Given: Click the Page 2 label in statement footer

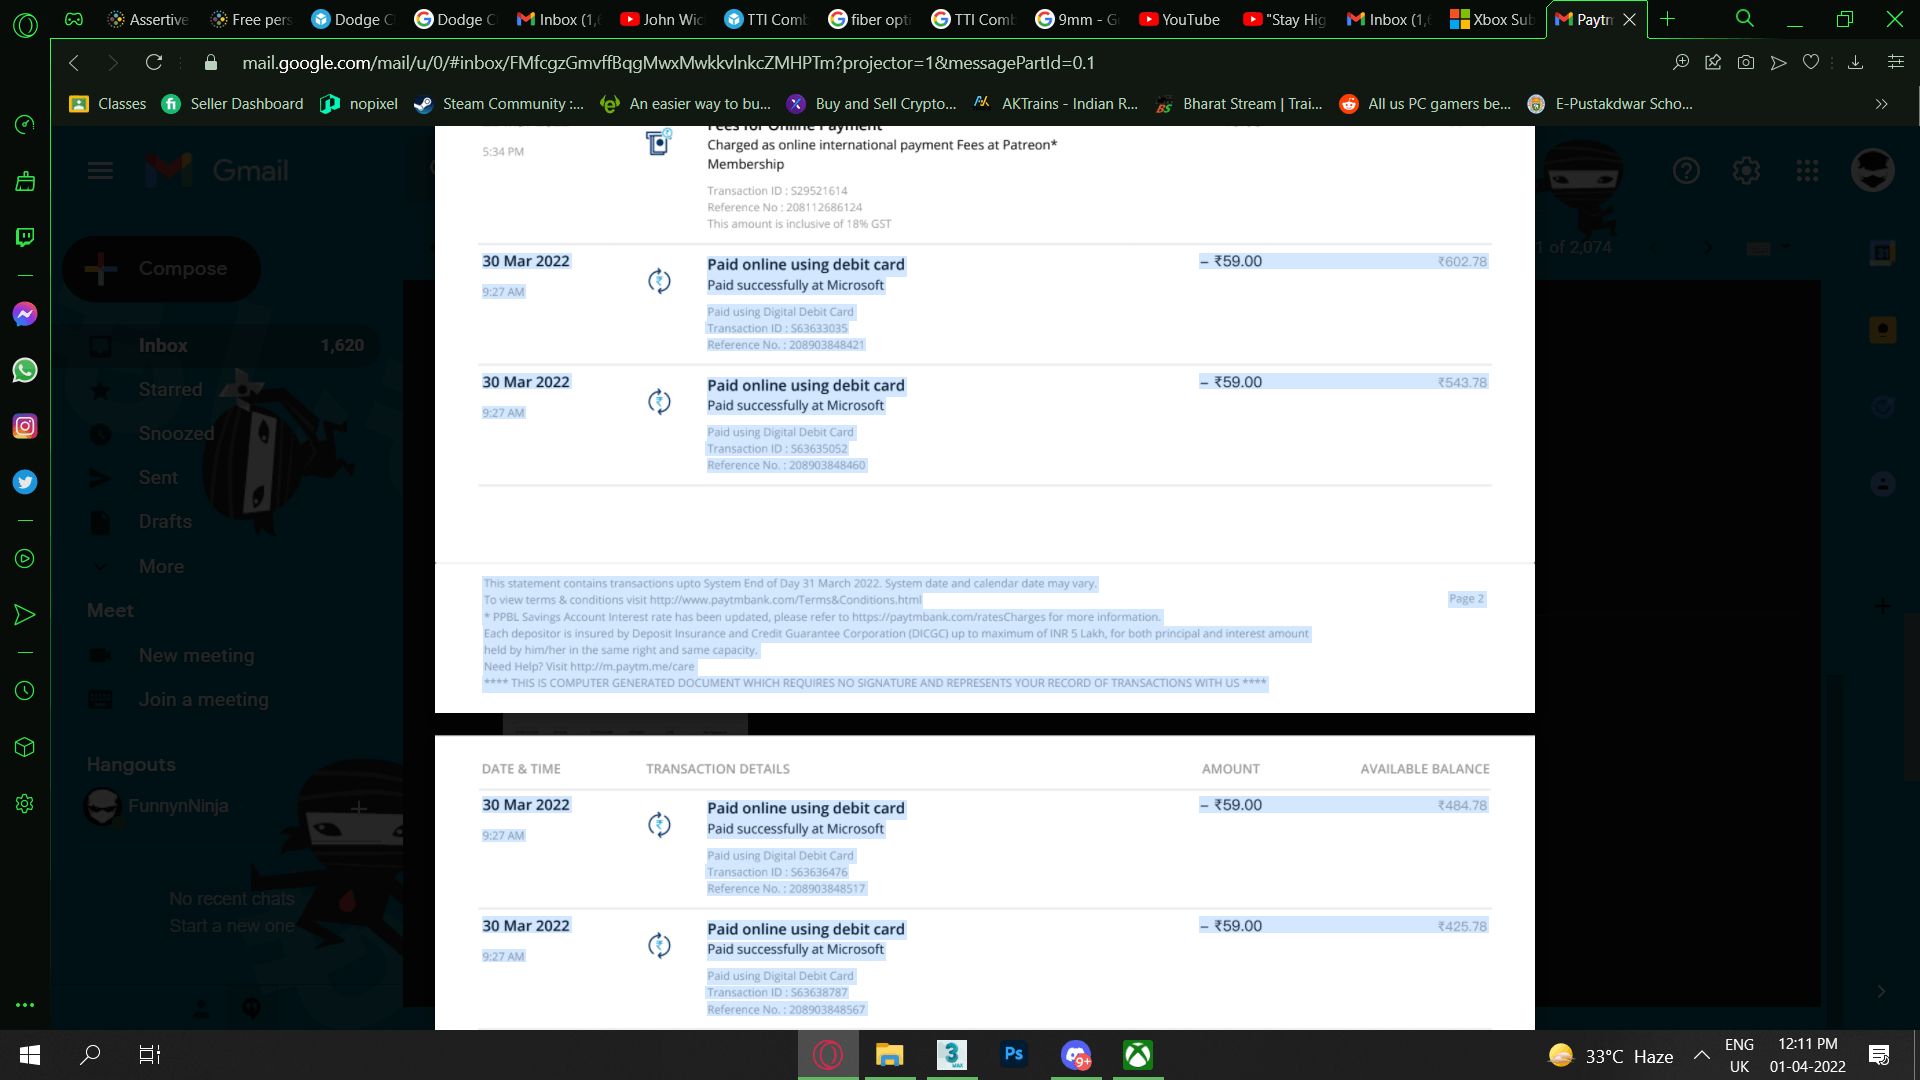Looking at the screenshot, I should click(x=1466, y=599).
